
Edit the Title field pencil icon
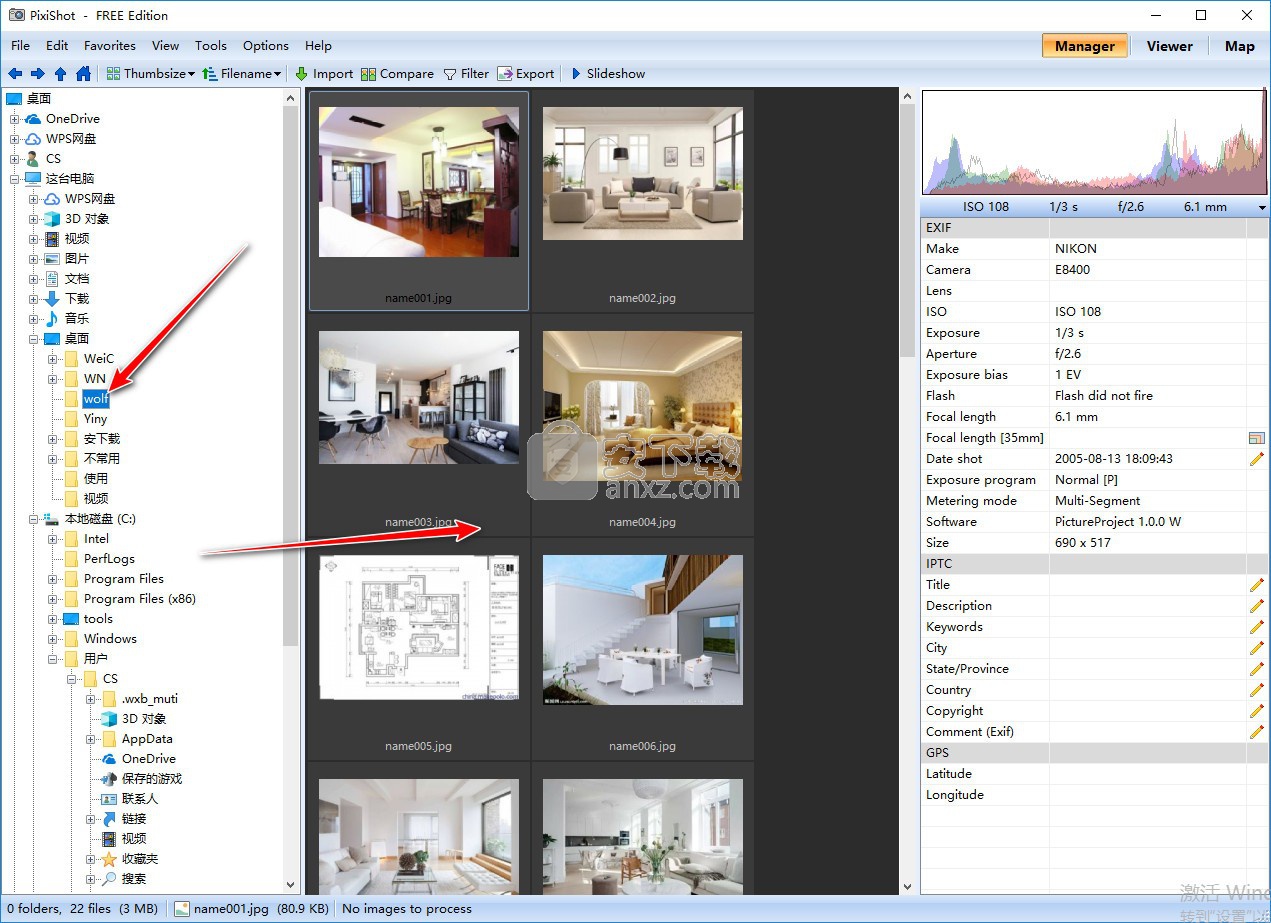[1257, 585]
